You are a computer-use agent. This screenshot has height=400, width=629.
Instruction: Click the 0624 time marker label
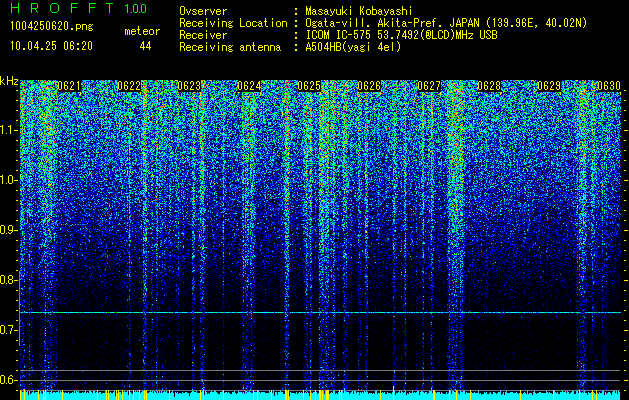click(249, 86)
